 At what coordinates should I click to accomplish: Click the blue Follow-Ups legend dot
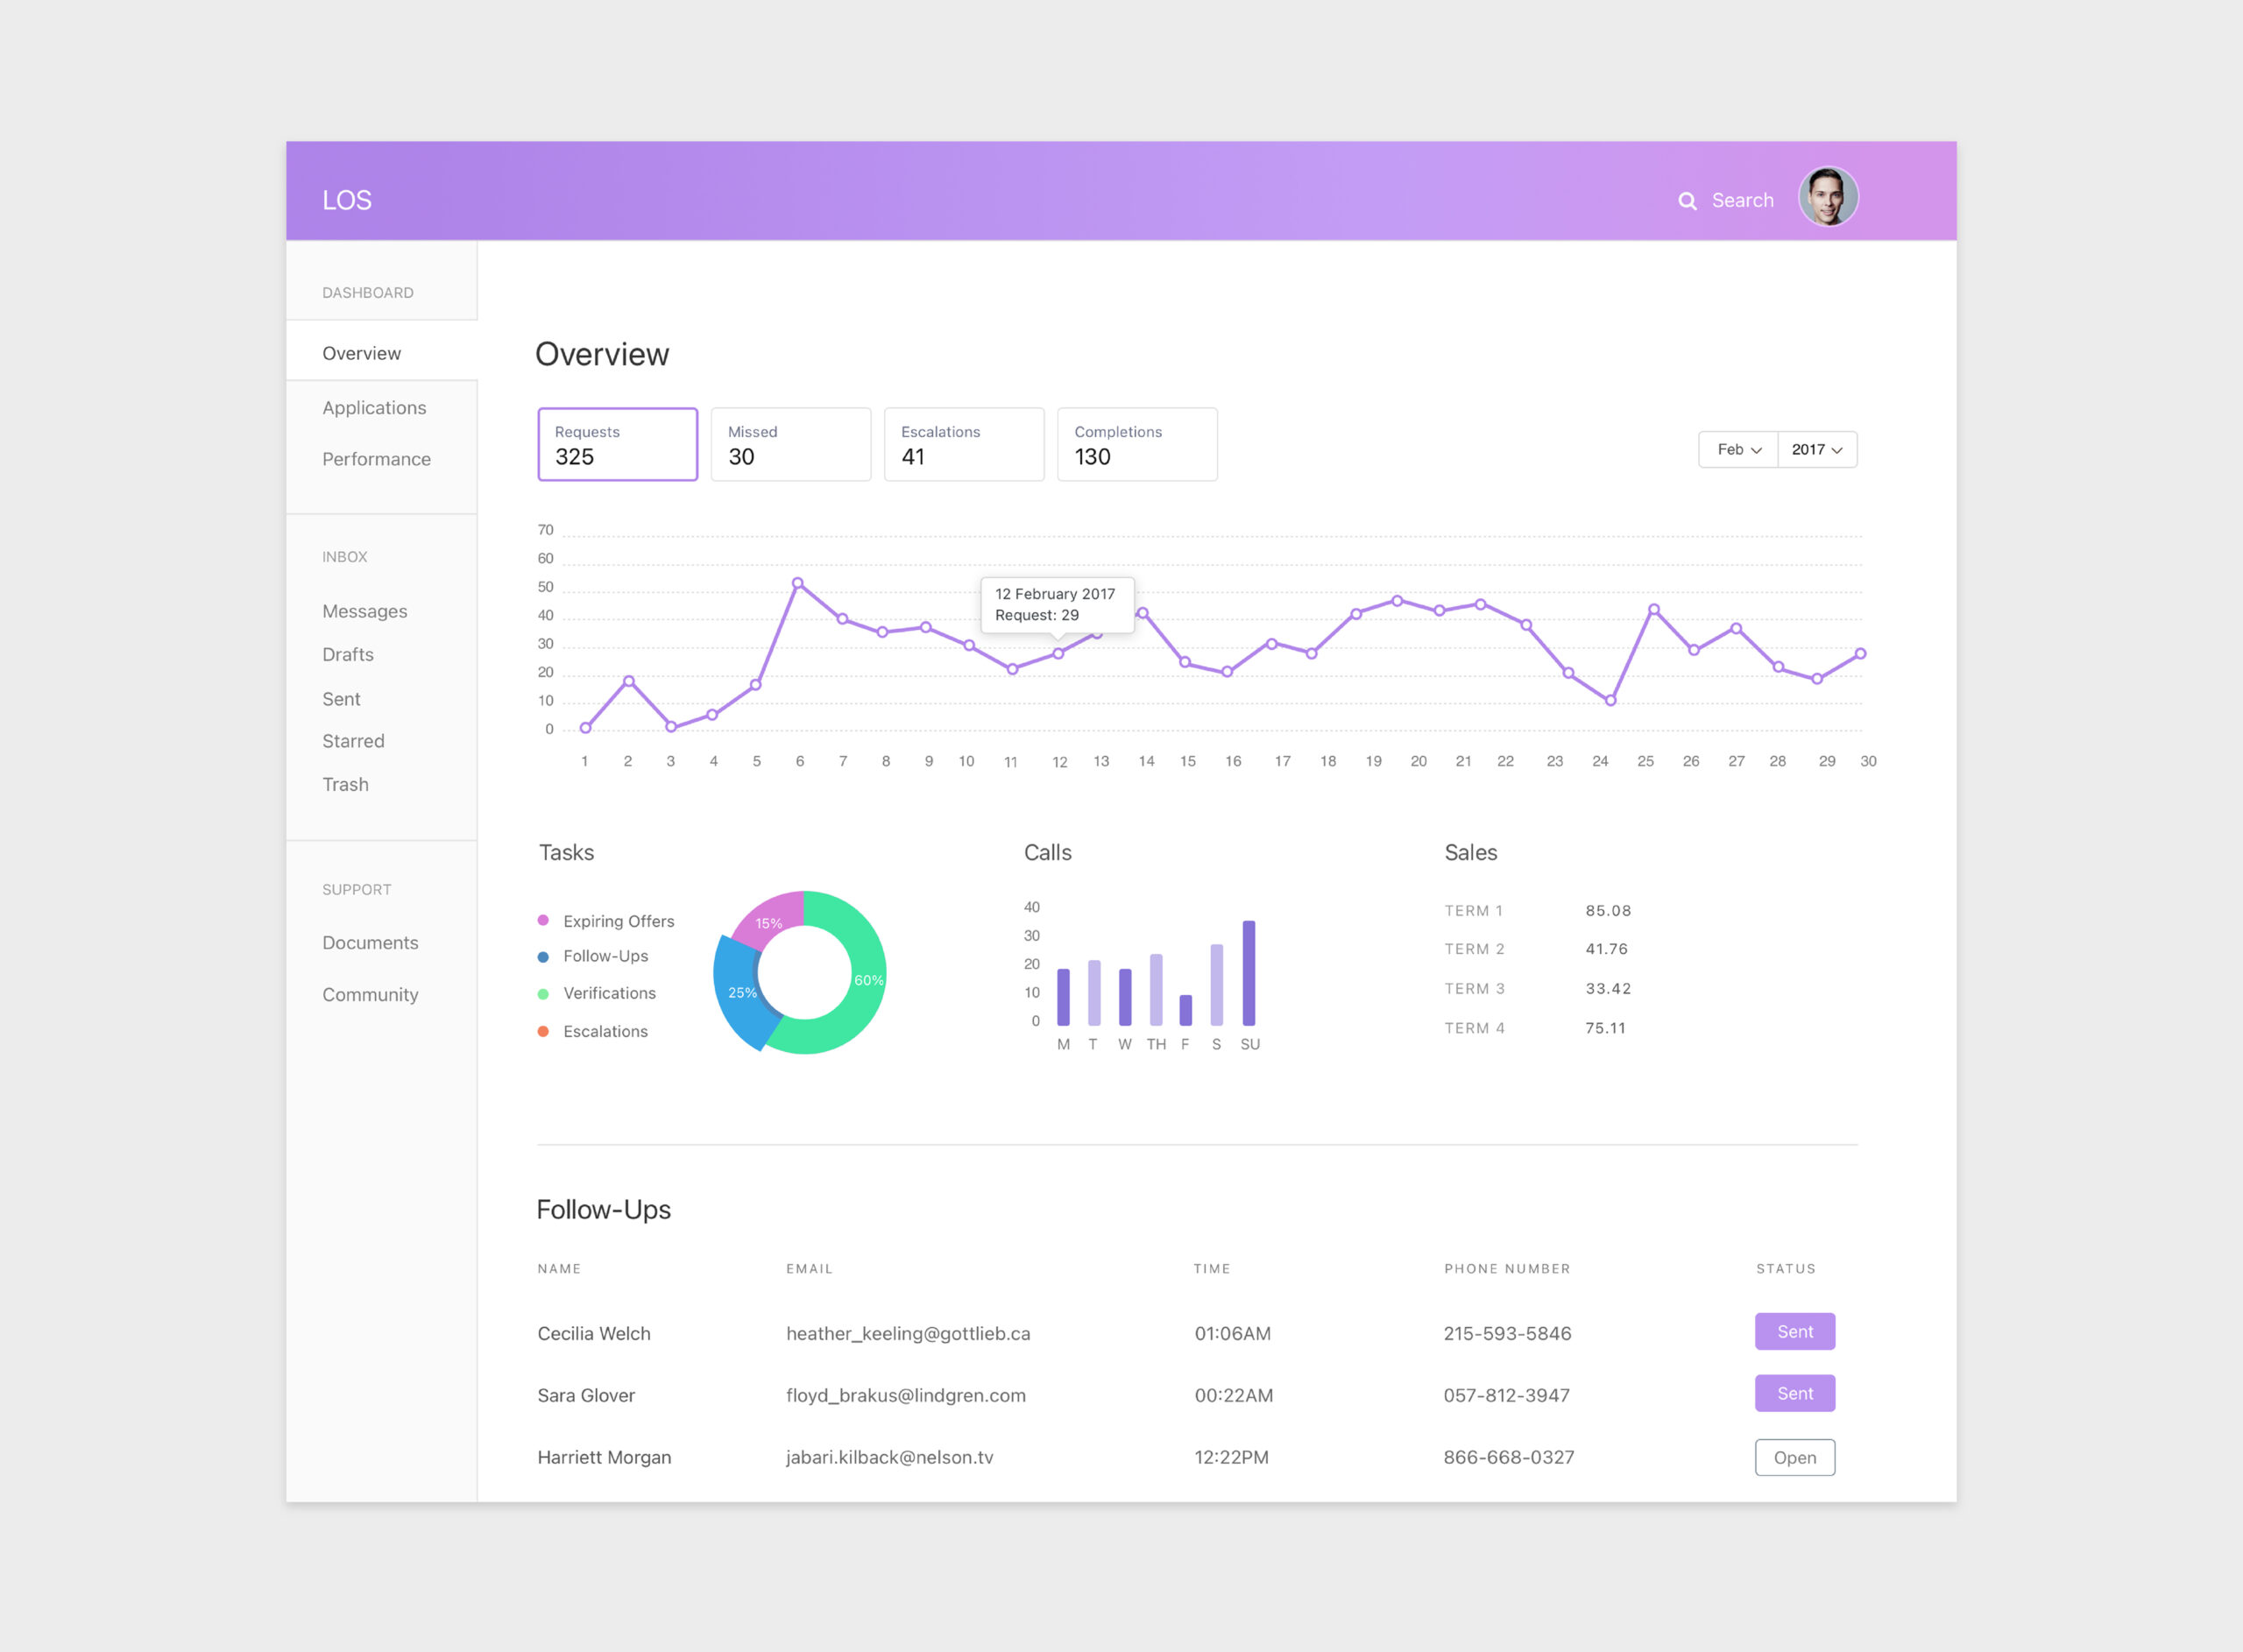tap(543, 957)
